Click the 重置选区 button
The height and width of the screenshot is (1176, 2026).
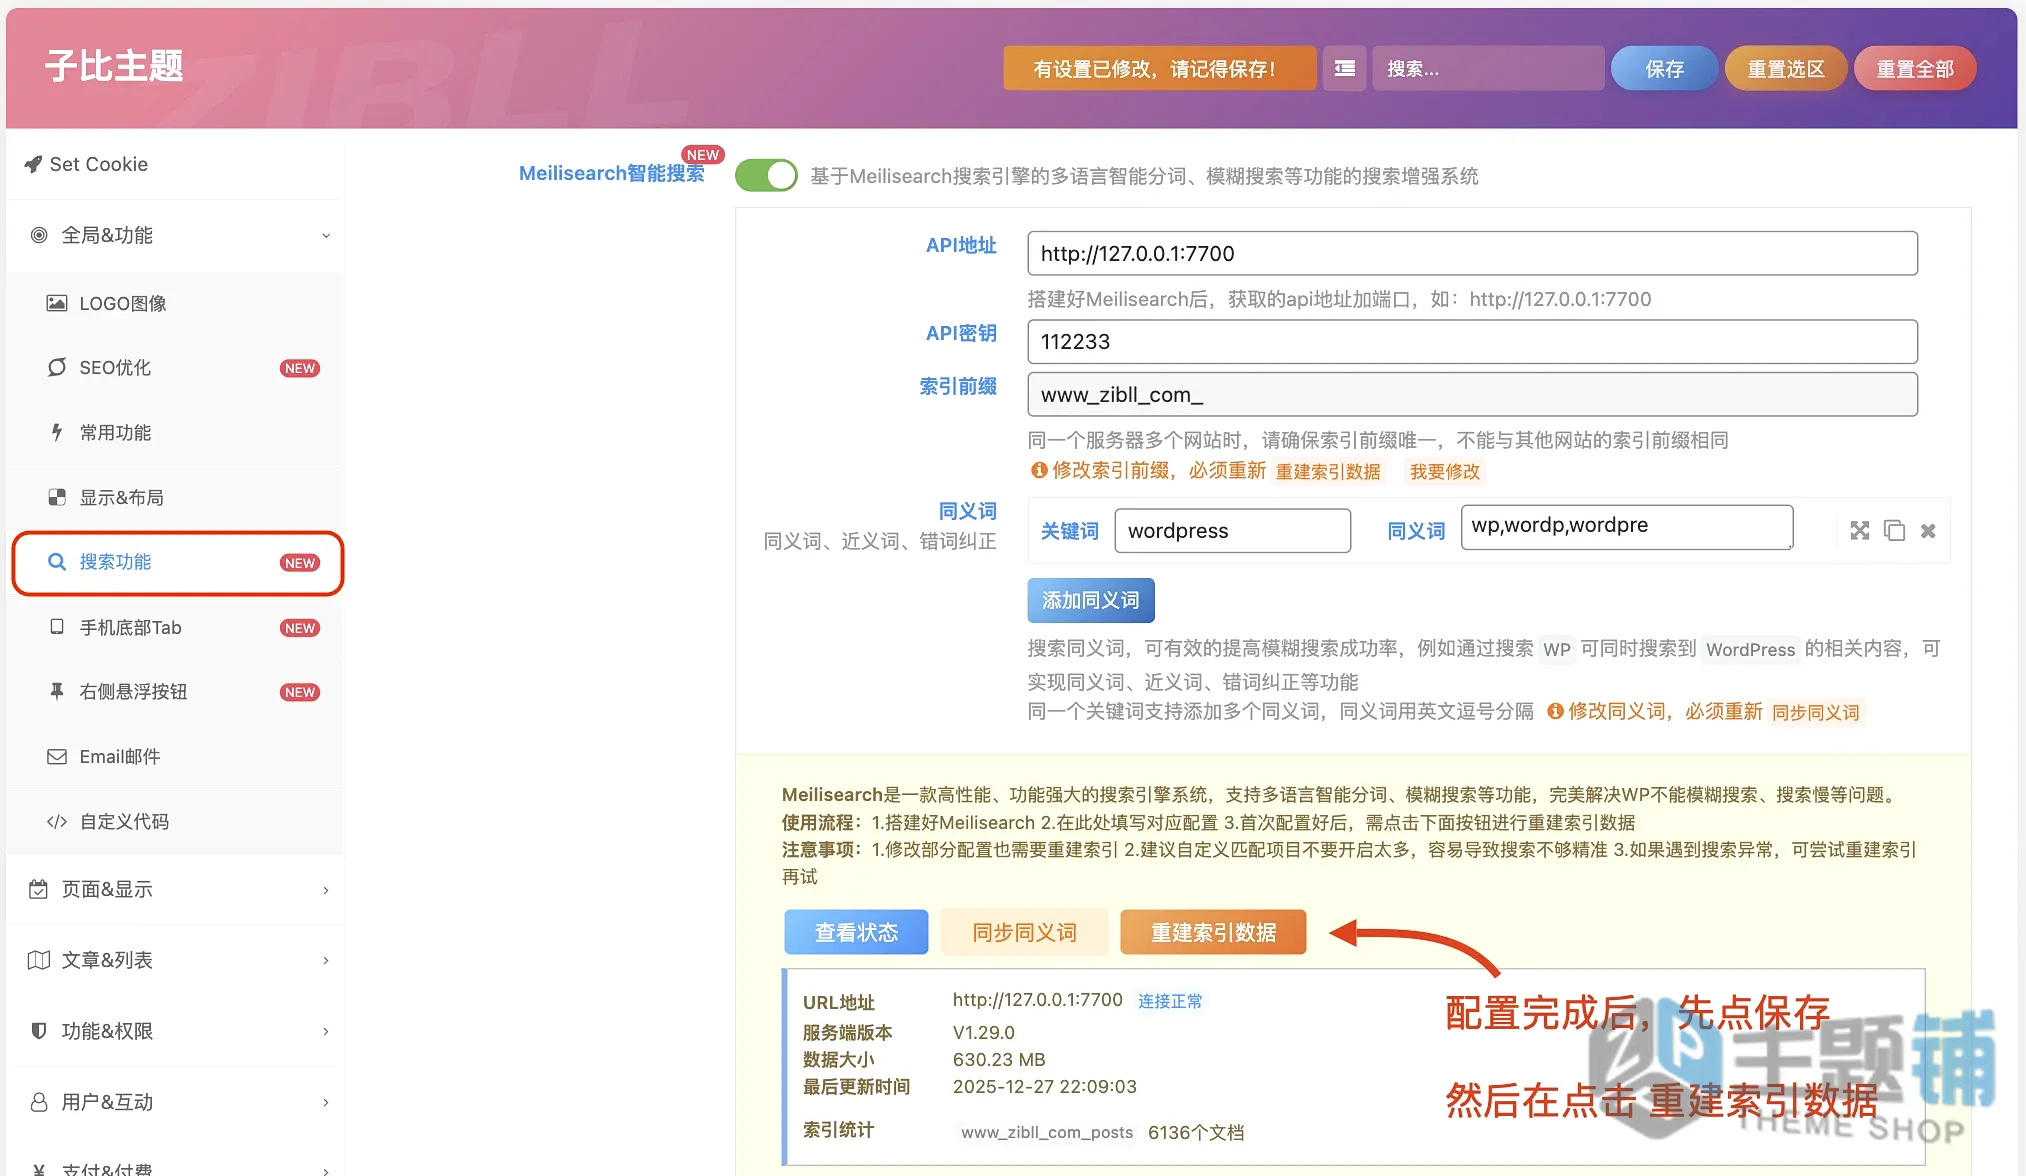pyautogui.click(x=1786, y=68)
